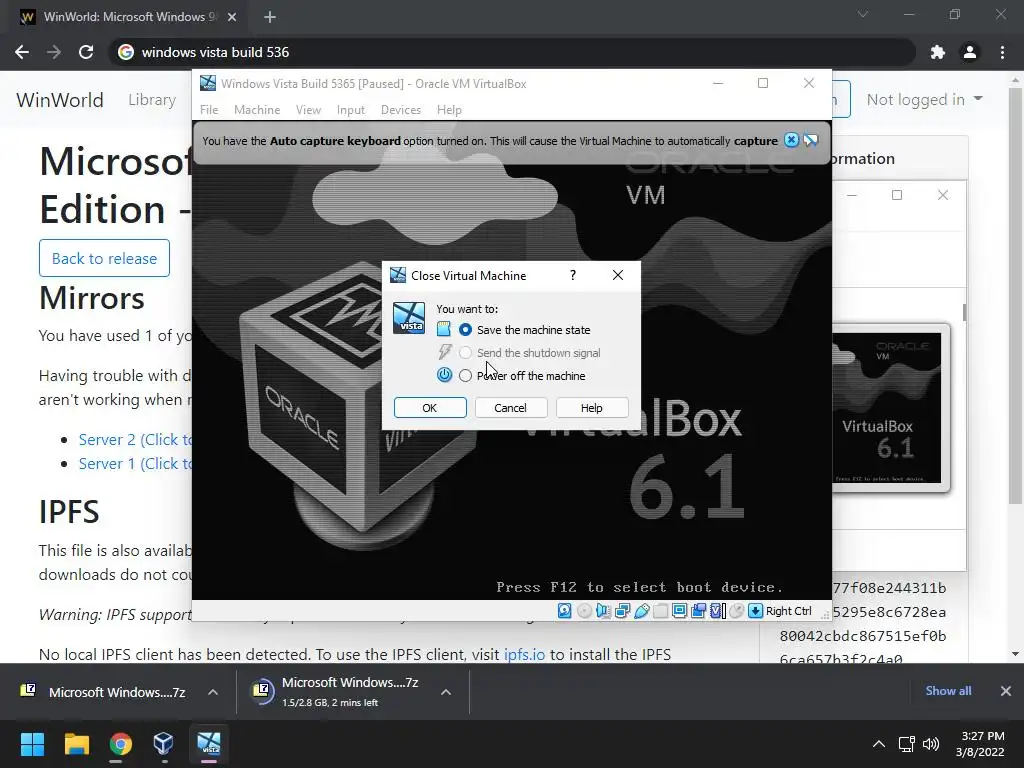Visit the ipfs.io link
This screenshot has width=1024, height=768.
coord(524,654)
